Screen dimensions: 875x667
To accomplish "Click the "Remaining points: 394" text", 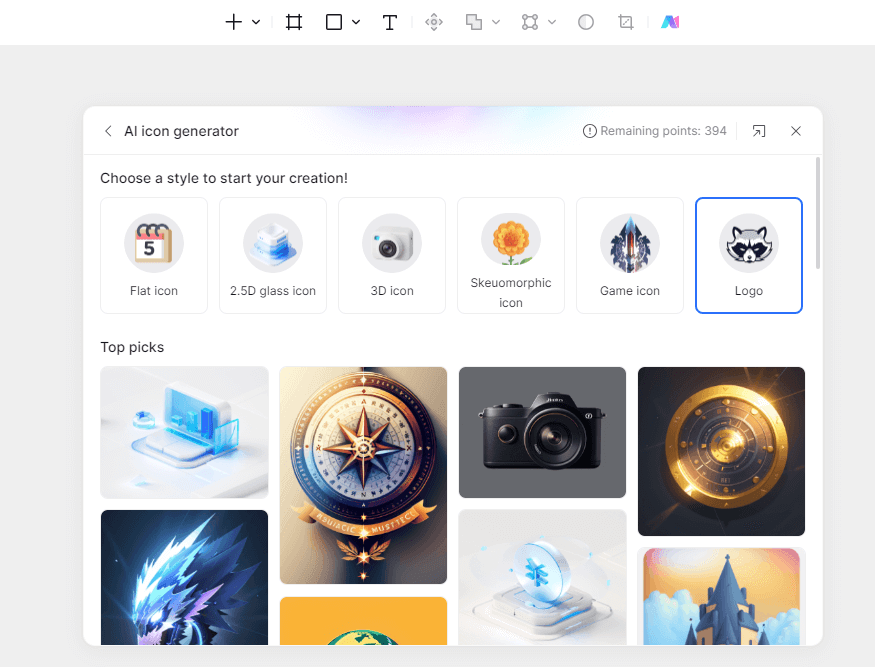I will tap(664, 131).
